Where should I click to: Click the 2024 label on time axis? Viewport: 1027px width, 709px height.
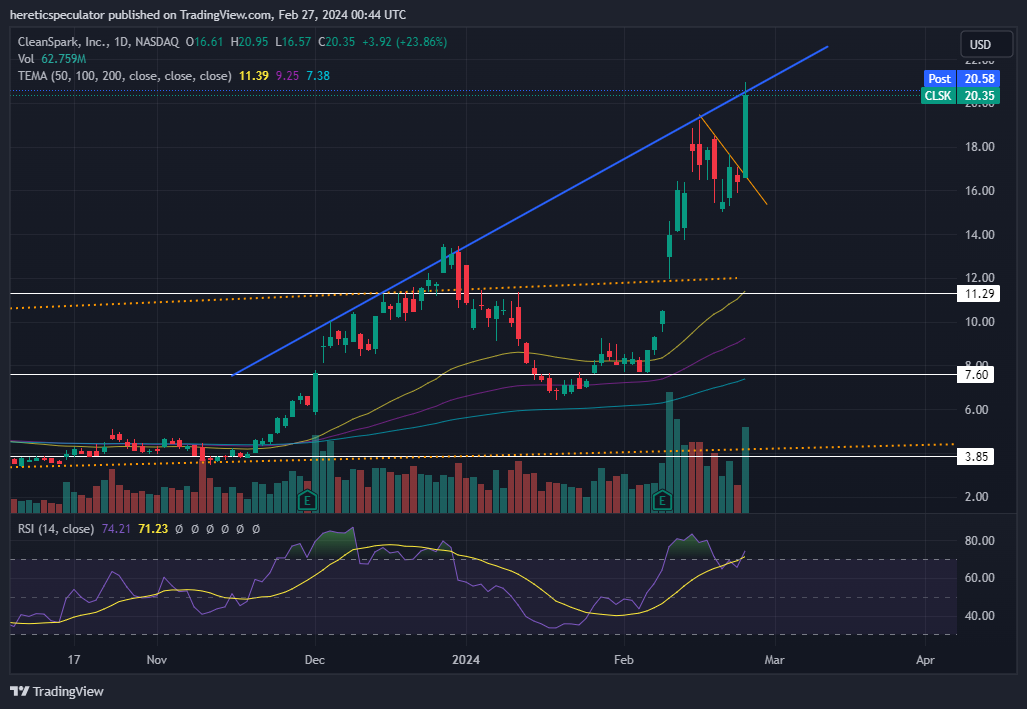pos(466,660)
